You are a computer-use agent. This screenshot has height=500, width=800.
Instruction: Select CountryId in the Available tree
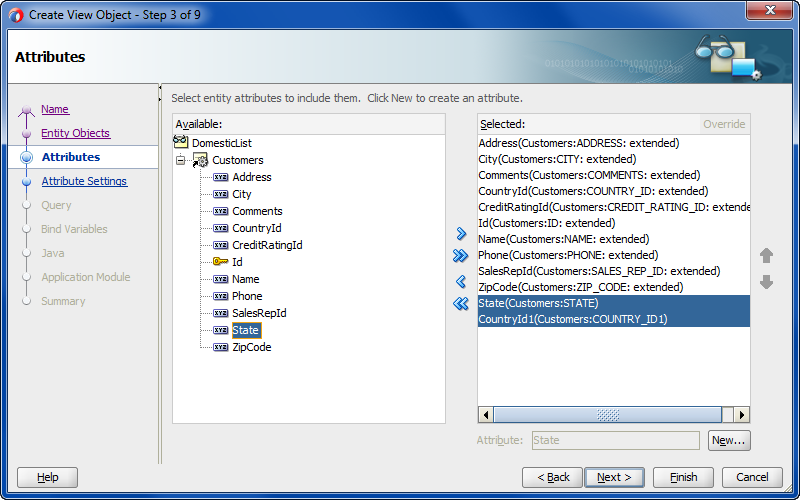click(x=257, y=228)
